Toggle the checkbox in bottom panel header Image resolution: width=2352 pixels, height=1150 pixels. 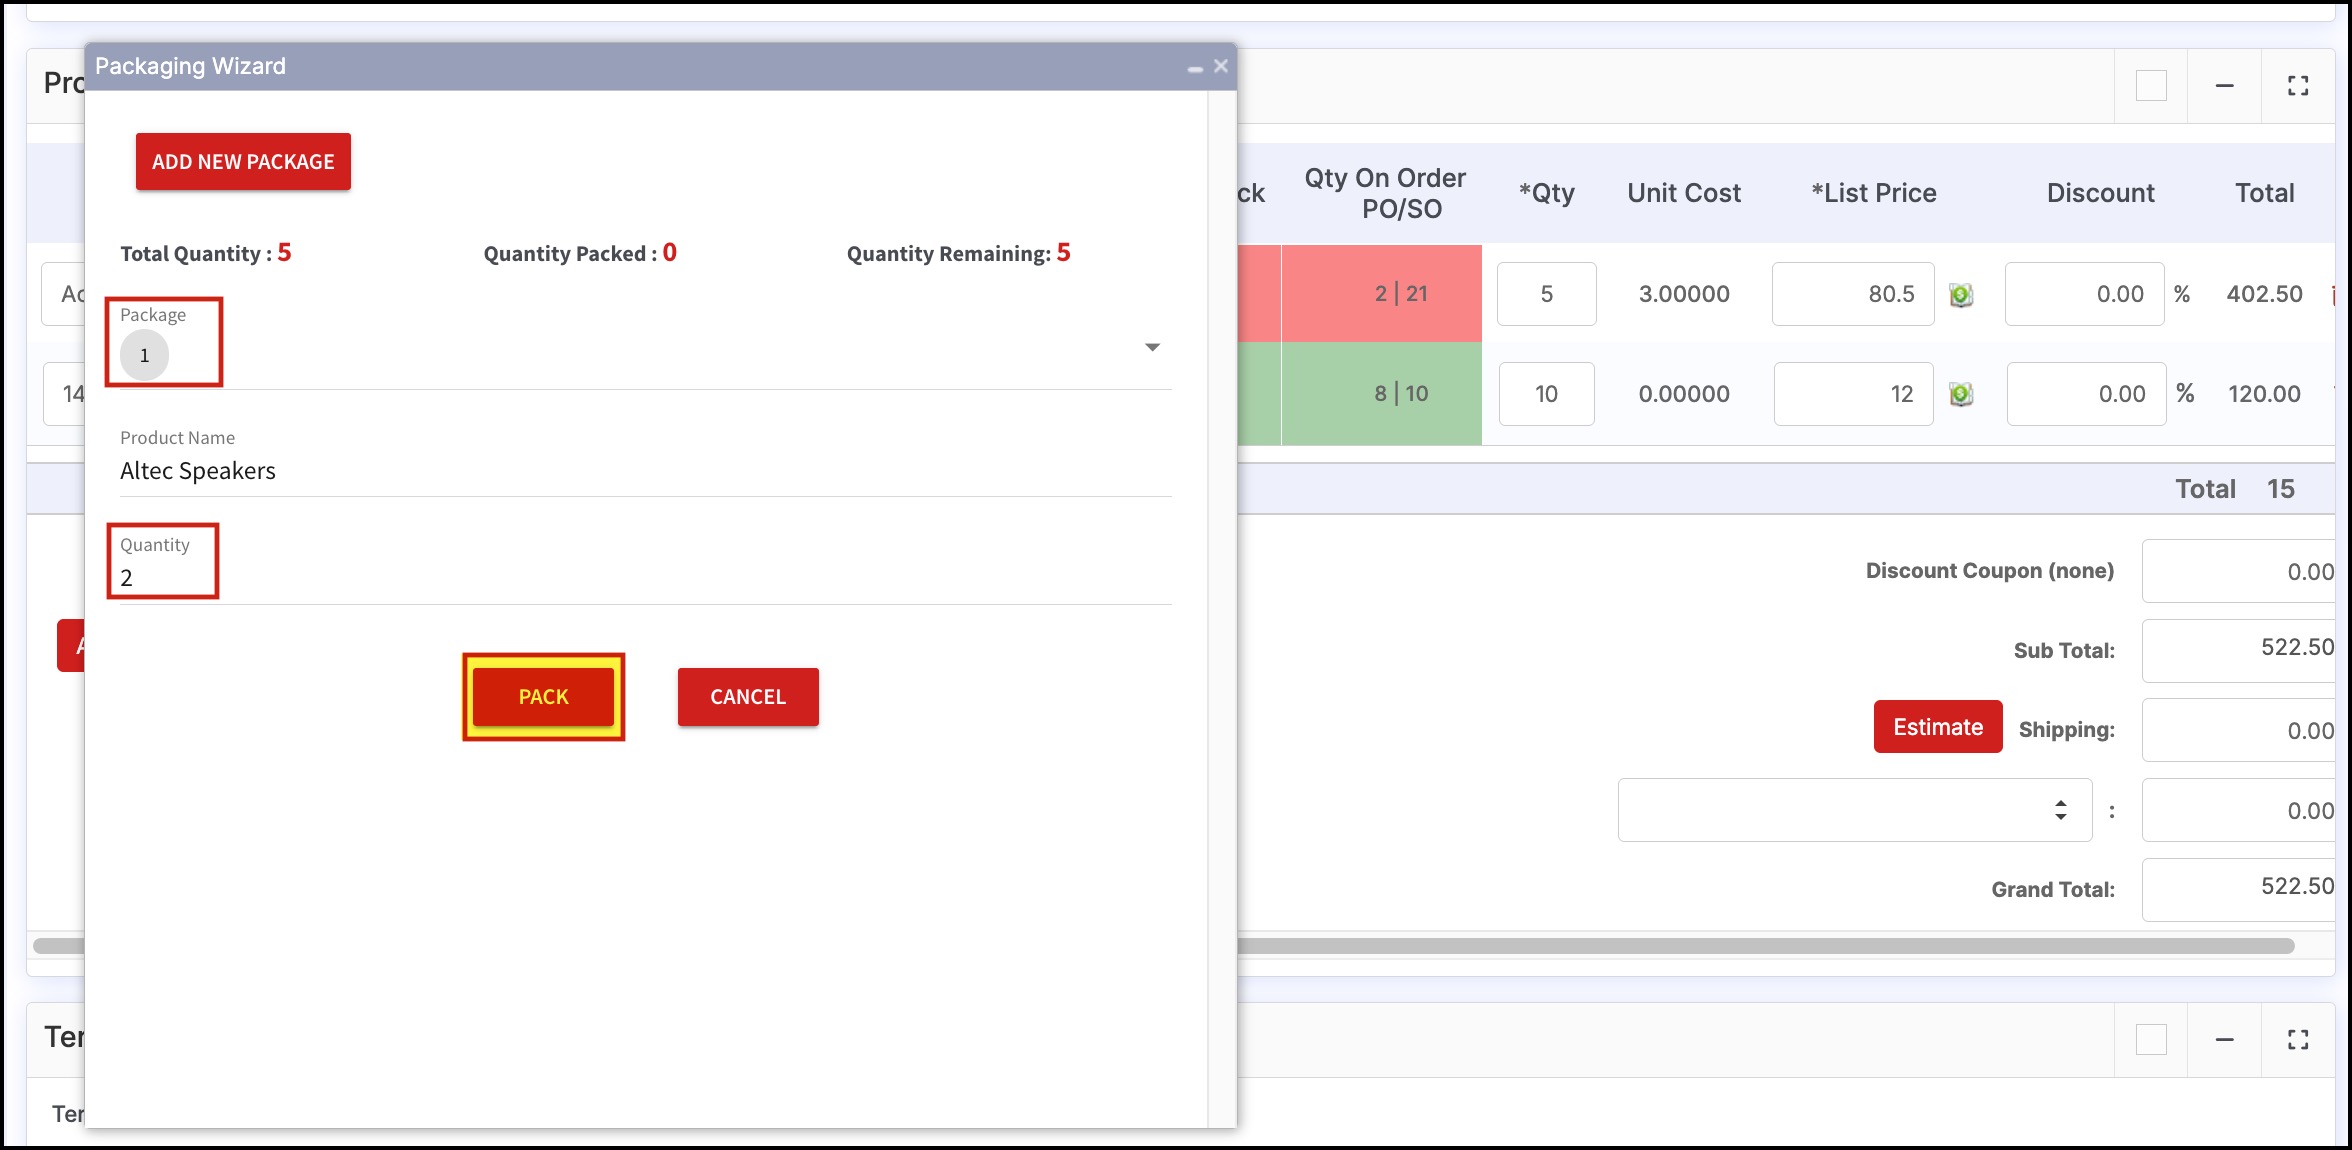pos(2151,1040)
